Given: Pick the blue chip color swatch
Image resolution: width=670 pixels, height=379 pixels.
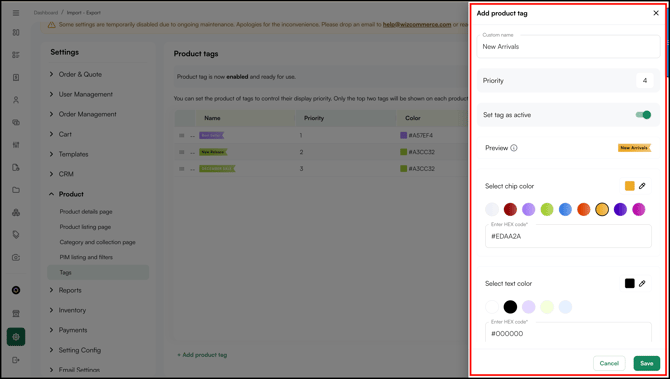Looking at the screenshot, I should click(x=565, y=209).
